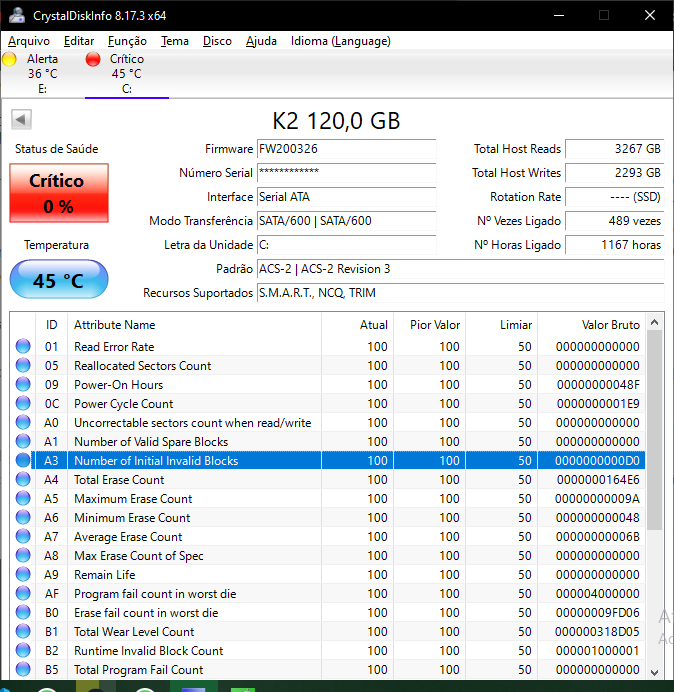
Task: Open the Arquivo menu
Action: coord(29,41)
